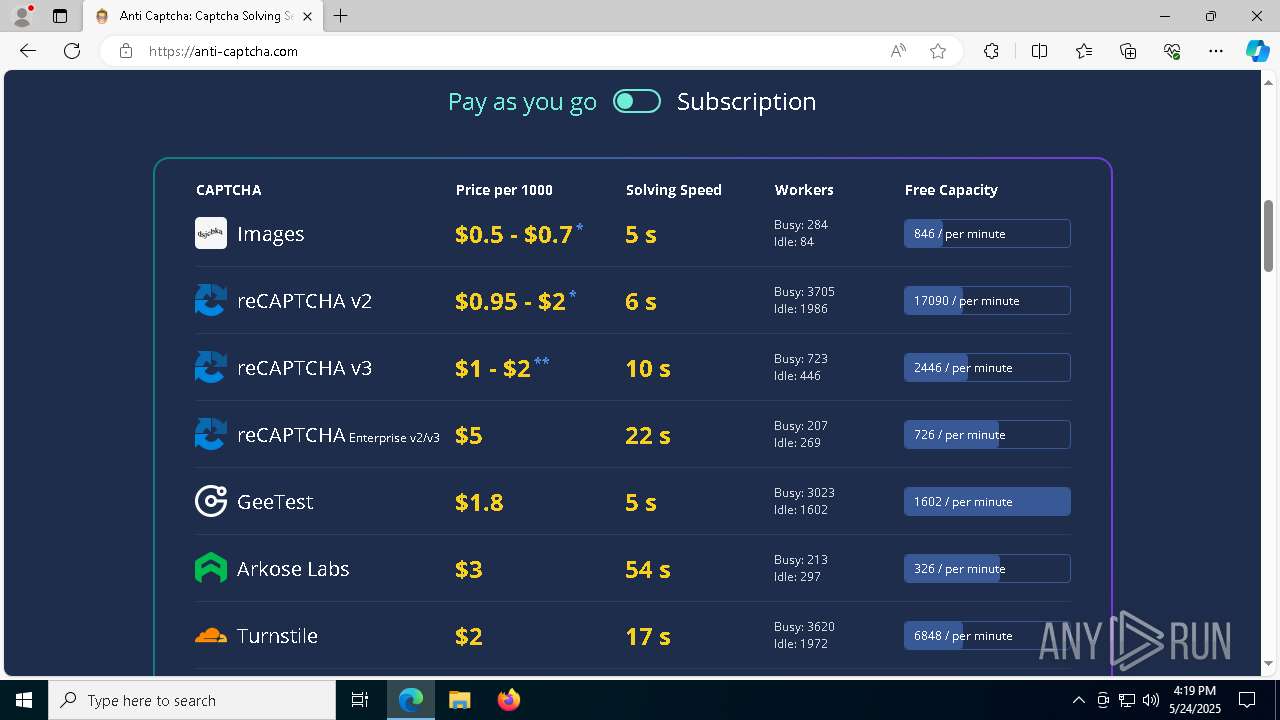Click the Turnstile Cloudflare logo icon
The width and height of the screenshot is (1280, 720).
[x=210, y=635]
